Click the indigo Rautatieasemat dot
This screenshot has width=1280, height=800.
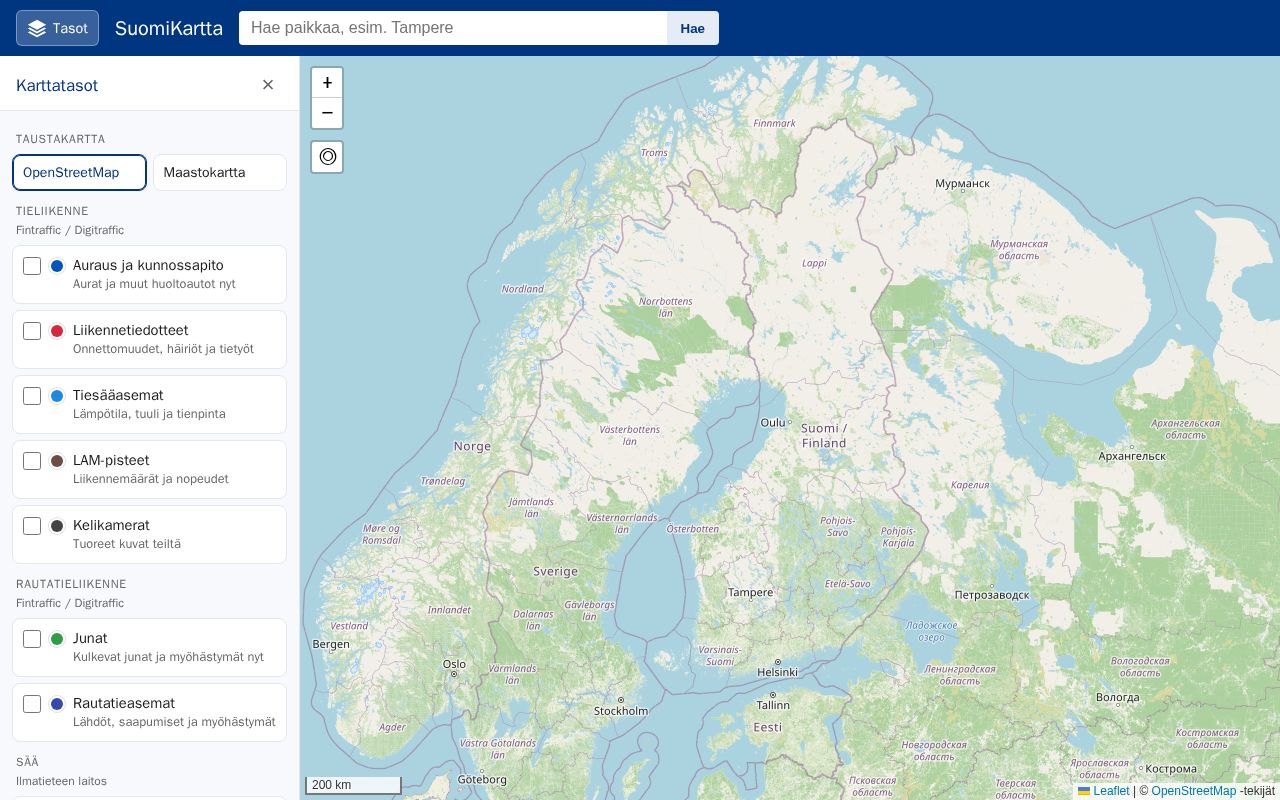57,704
